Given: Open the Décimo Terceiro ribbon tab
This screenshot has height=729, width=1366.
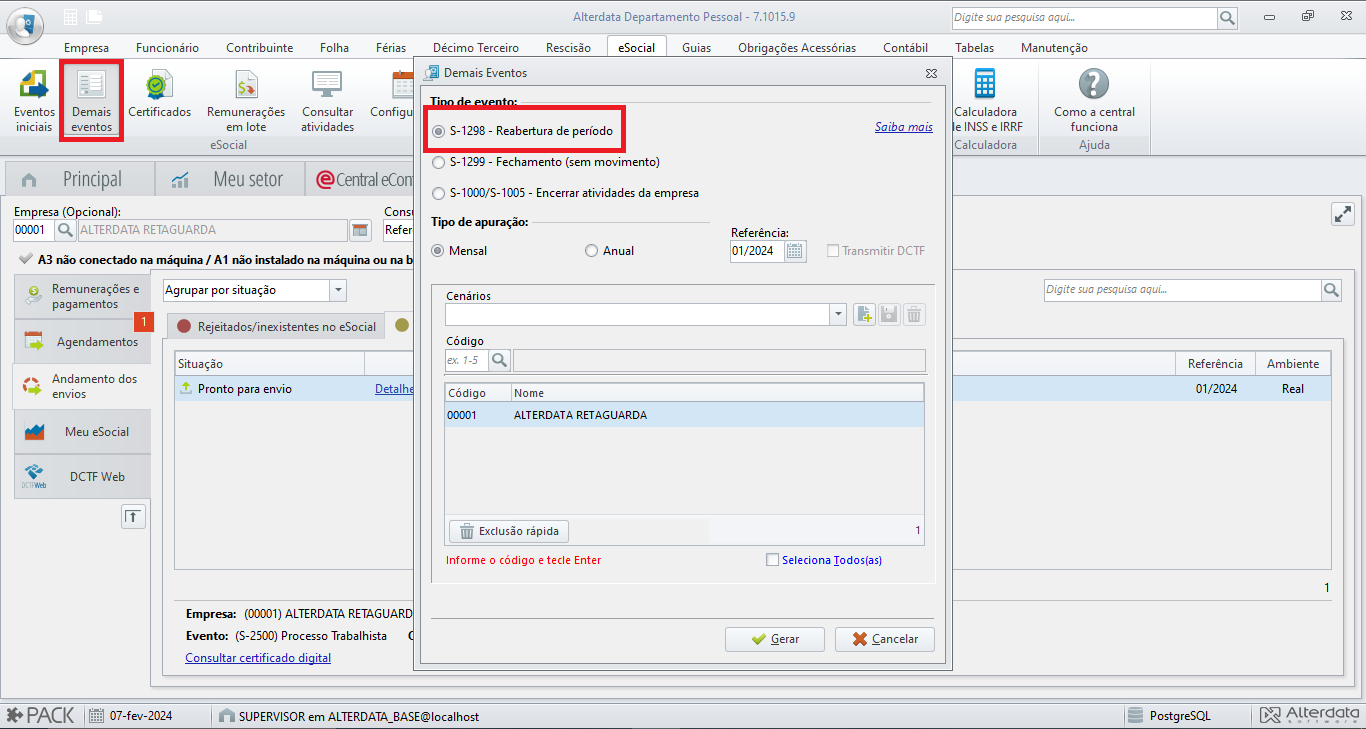Looking at the screenshot, I should click(x=476, y=47).
